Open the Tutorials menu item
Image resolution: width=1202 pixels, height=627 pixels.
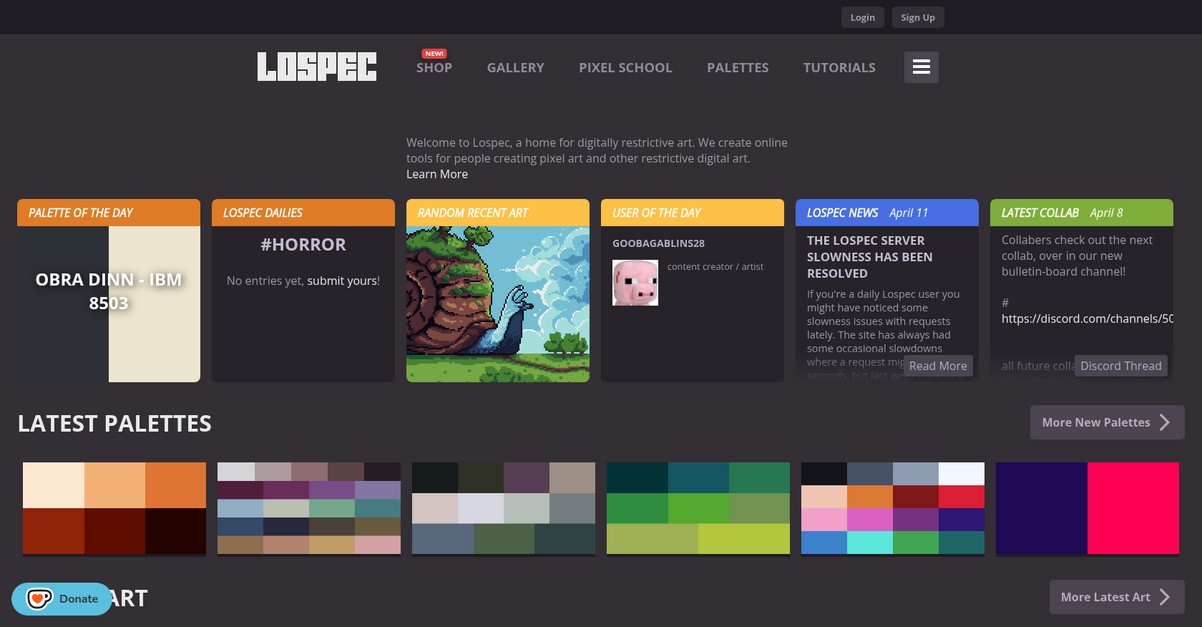tap(839, 67)
